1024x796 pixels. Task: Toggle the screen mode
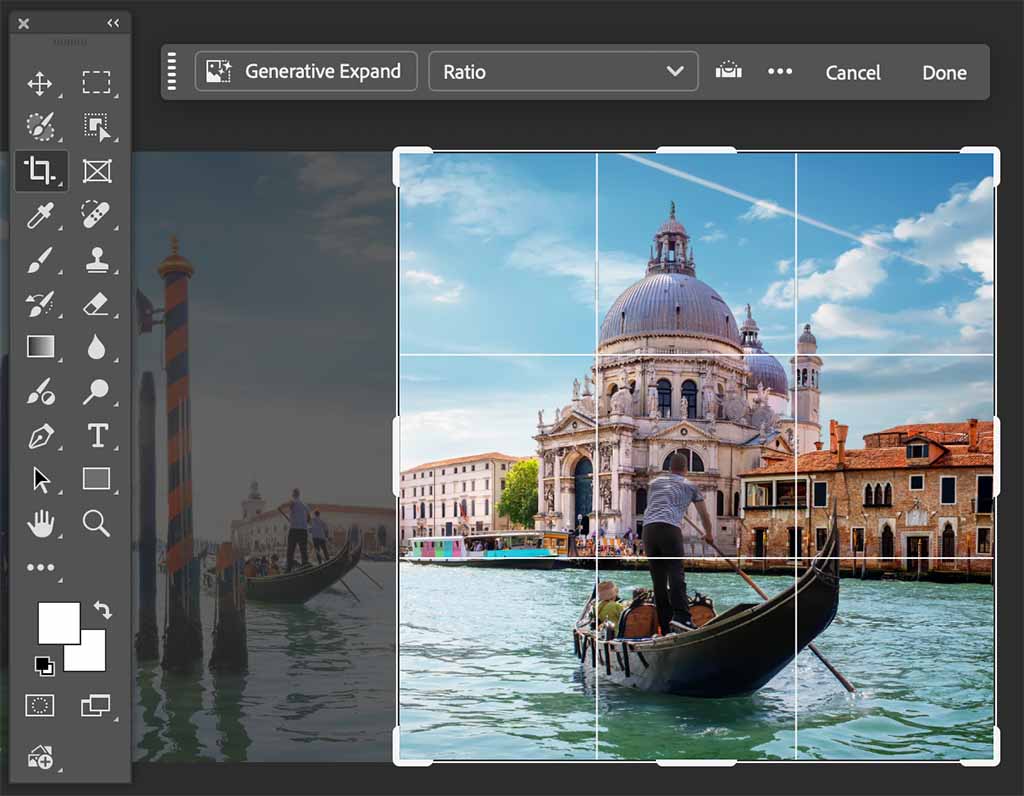97,705
